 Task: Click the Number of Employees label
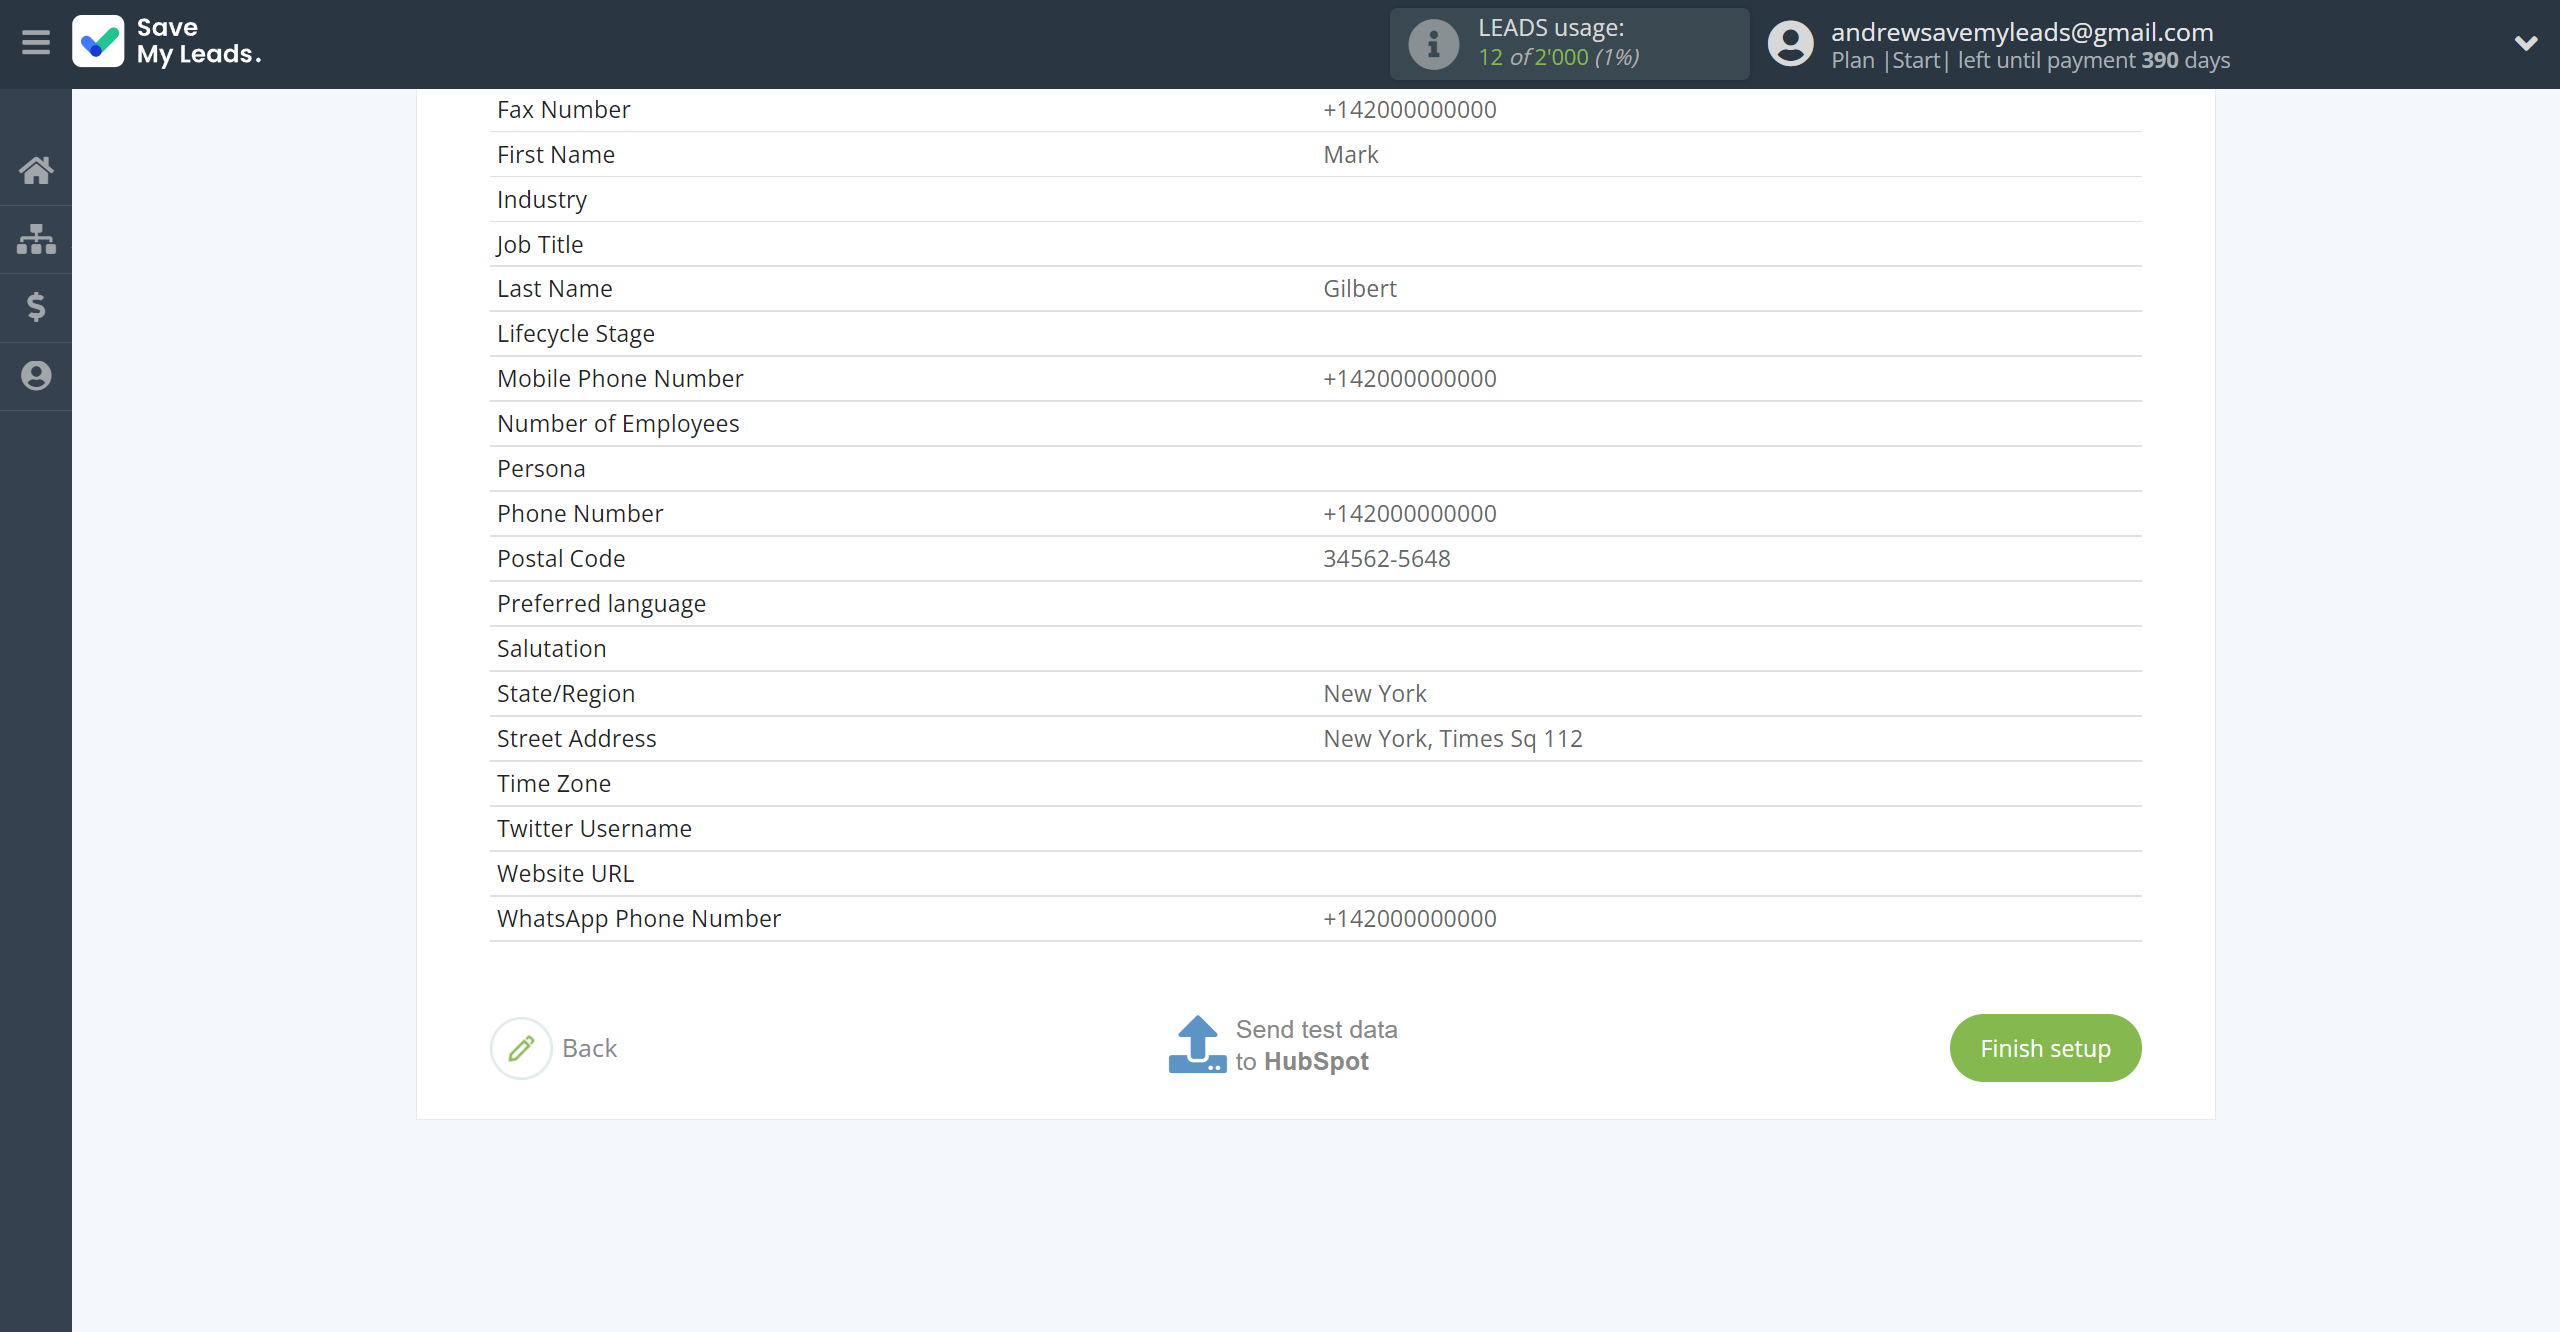(x=618, y=423)
